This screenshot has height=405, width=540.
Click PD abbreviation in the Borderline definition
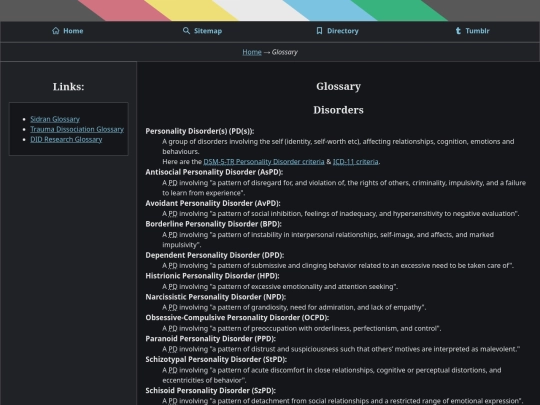point(173,235)
